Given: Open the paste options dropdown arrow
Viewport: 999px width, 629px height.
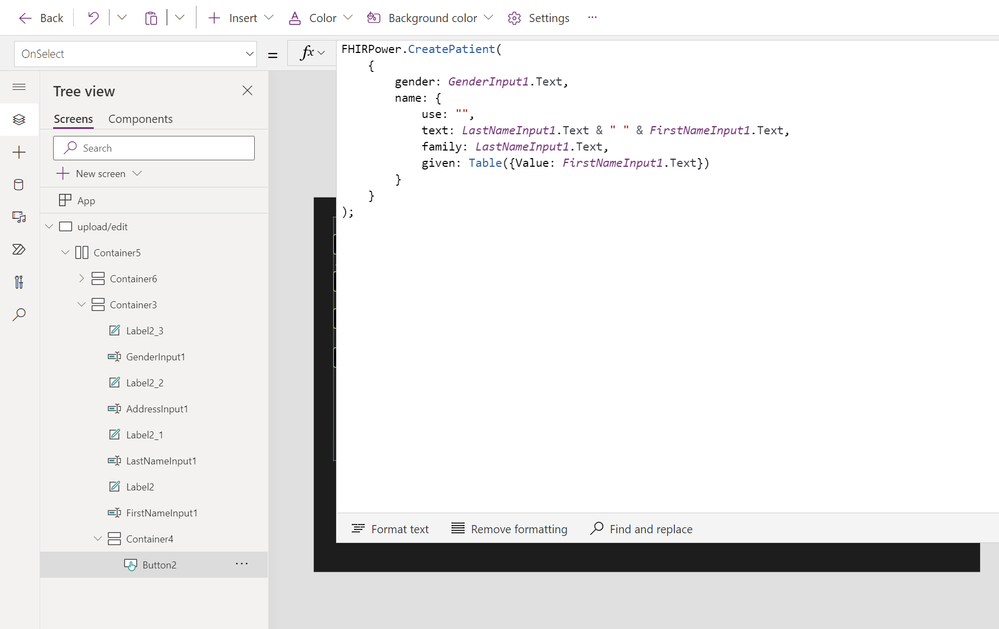Looking at the screenshot, I should click(180, 18).
